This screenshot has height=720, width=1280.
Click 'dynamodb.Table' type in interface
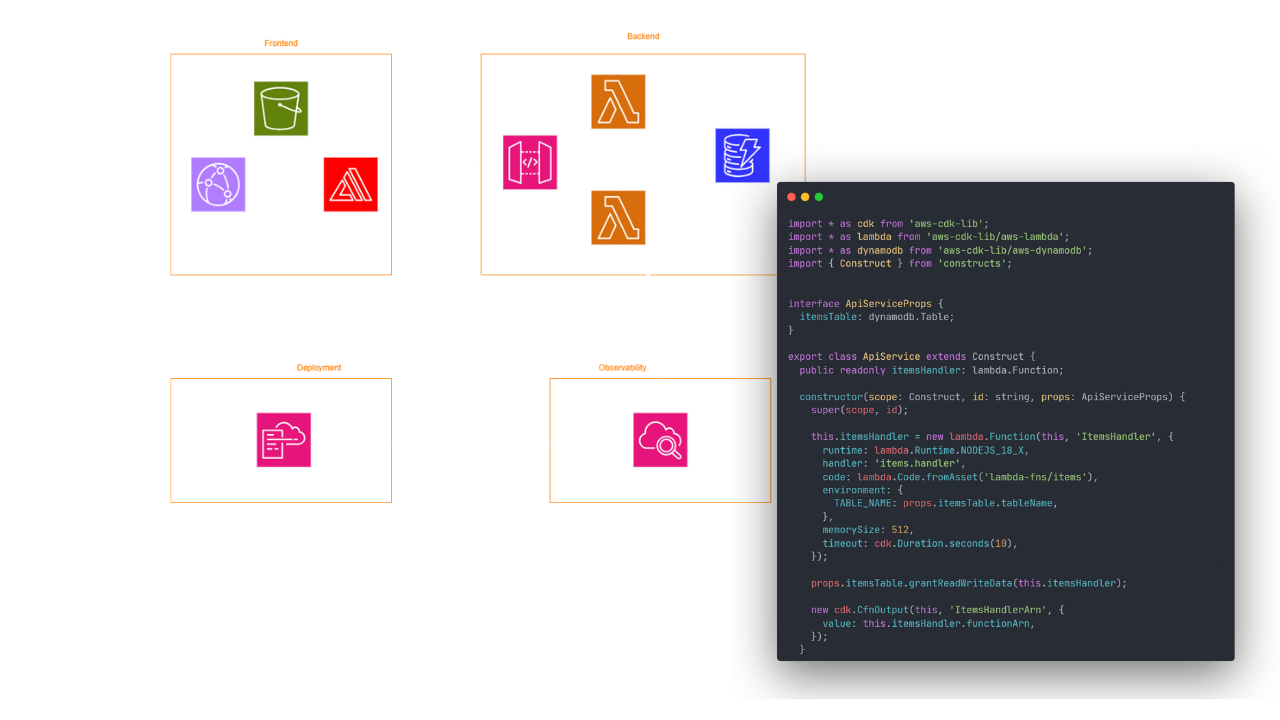(x=910, y=316)
